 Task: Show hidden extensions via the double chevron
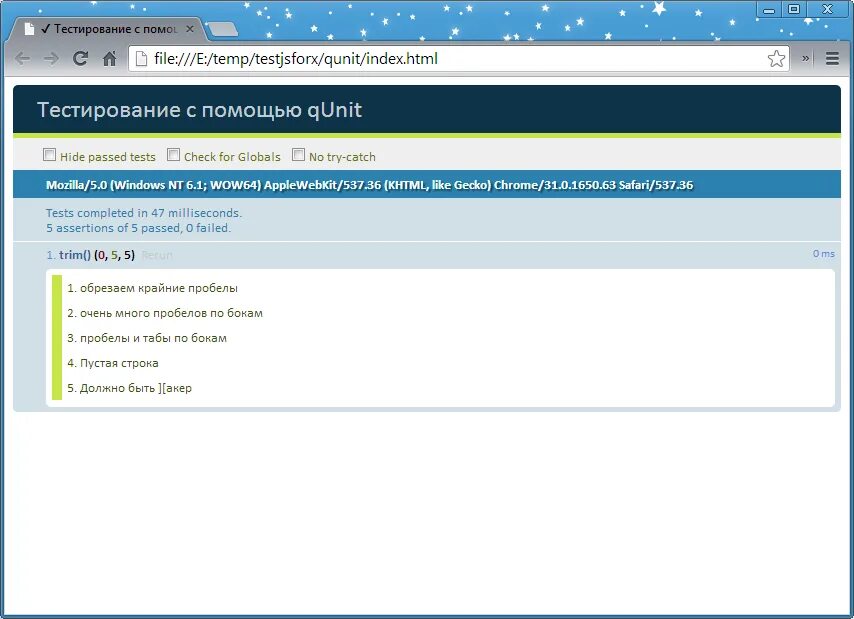point(806,58)
